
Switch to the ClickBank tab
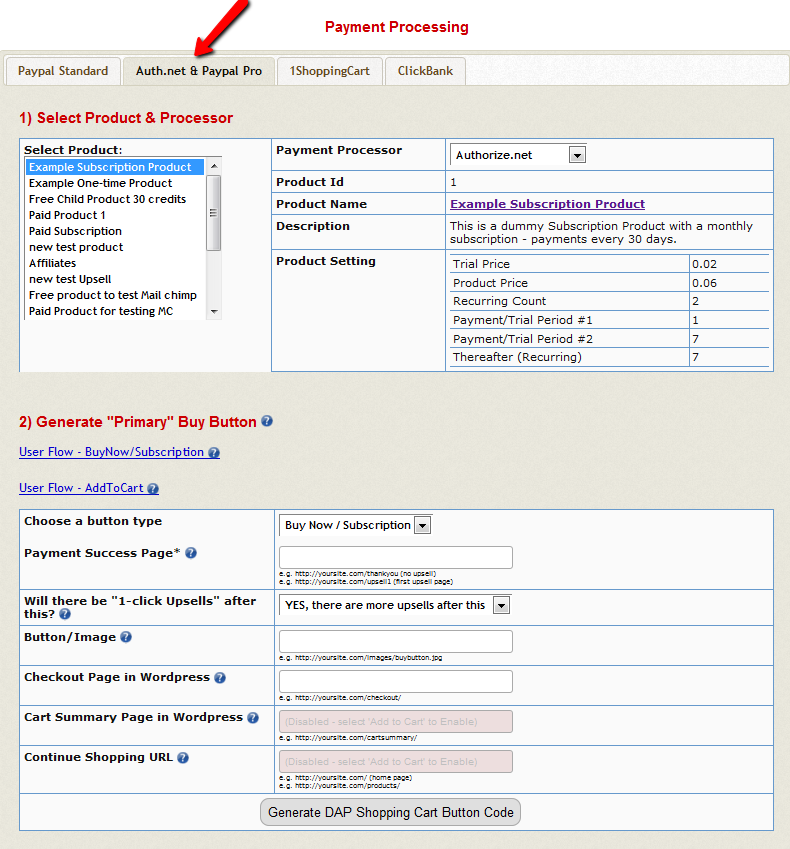[x=425, y=71]
